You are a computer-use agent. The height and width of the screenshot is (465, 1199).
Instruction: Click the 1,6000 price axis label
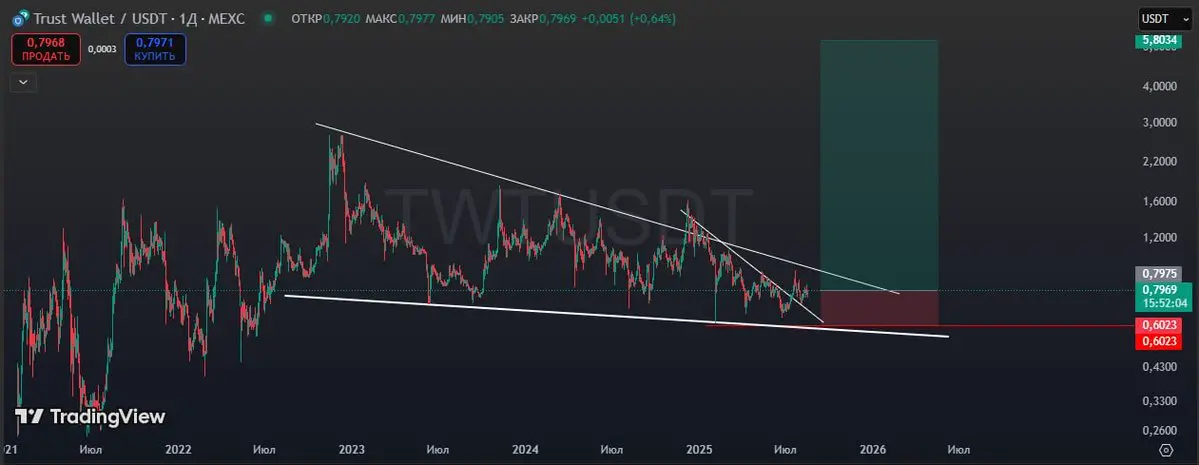click(1160, 201)
